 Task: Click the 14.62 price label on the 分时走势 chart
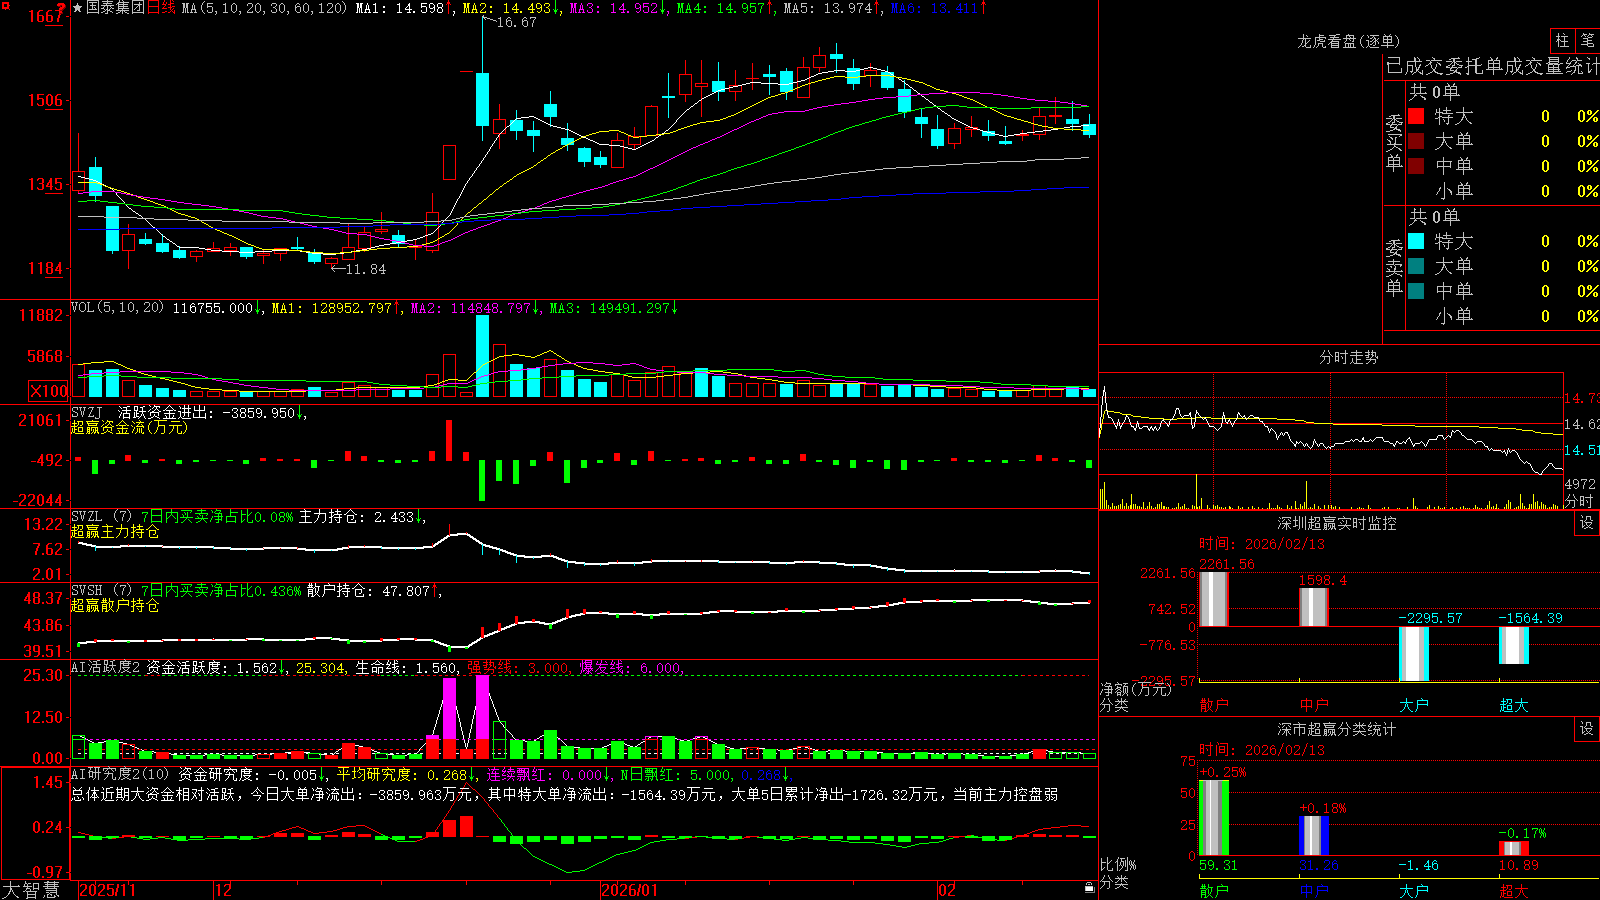1581,424
